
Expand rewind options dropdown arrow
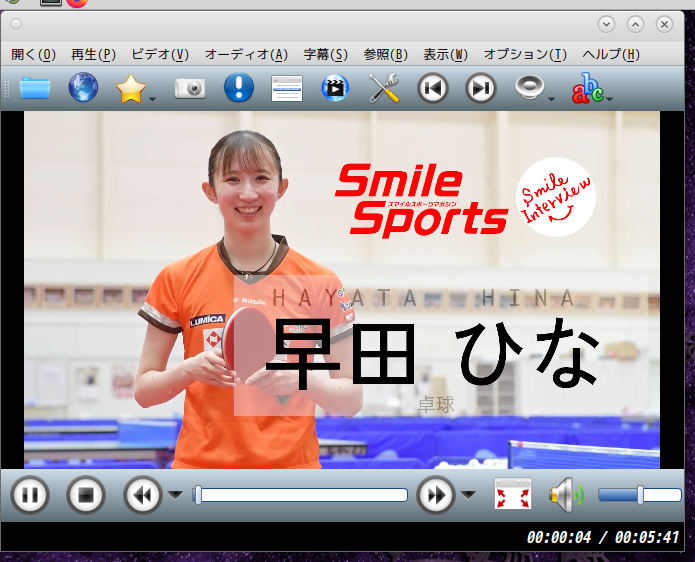pyautogui.click(x=175, y=495)
